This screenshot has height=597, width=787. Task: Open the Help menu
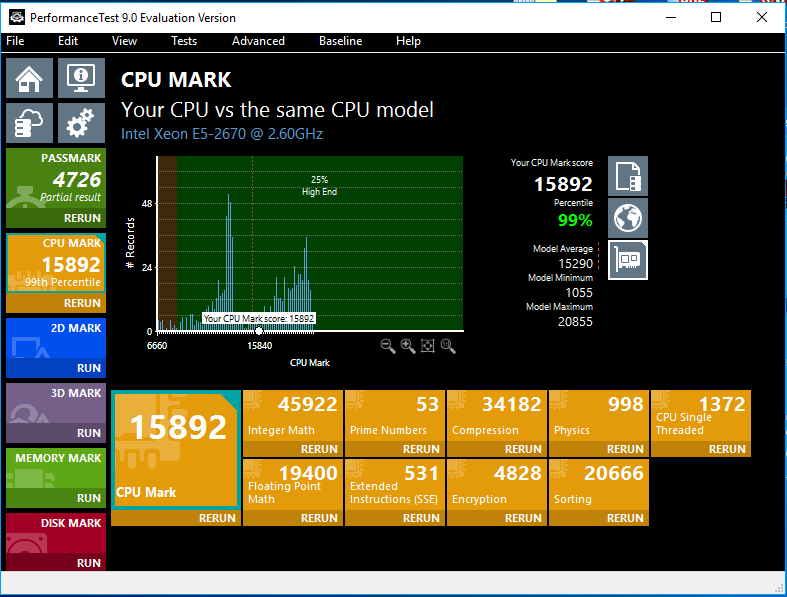click(408, 41)
